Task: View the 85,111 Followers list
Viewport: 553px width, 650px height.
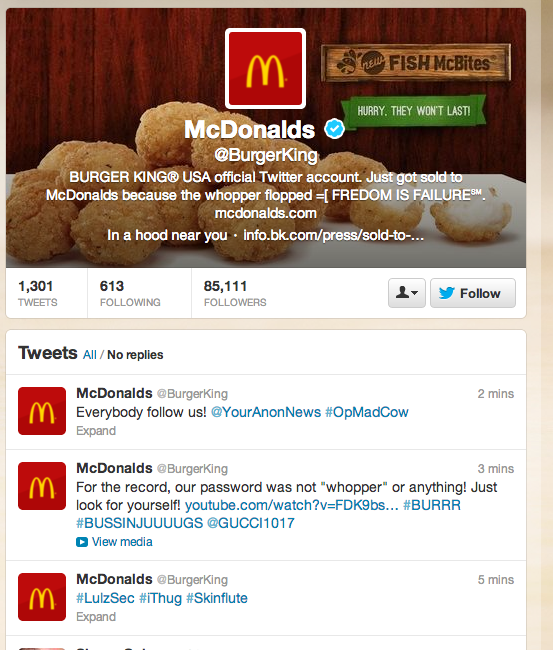Action: coord(235,293)
